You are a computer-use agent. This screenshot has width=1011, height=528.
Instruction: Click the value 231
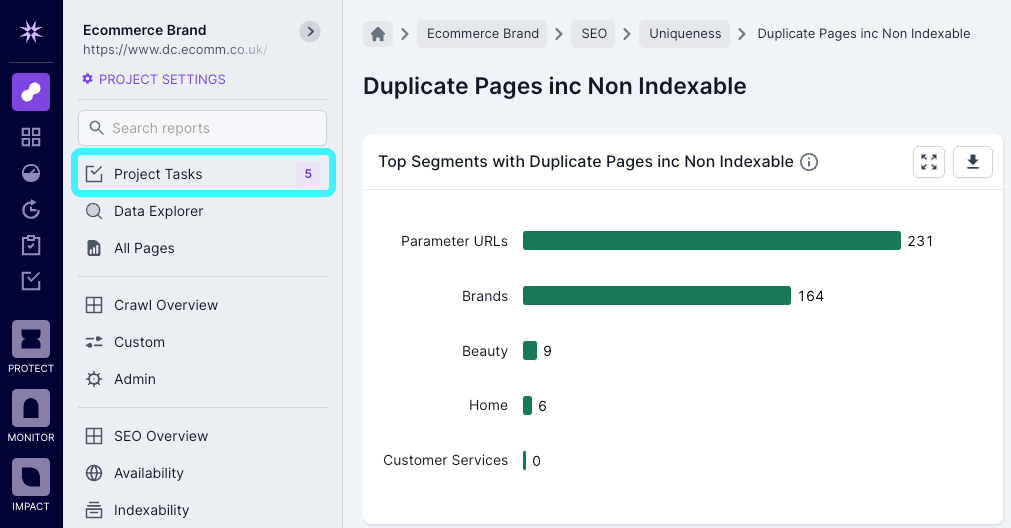coord(920,241)
